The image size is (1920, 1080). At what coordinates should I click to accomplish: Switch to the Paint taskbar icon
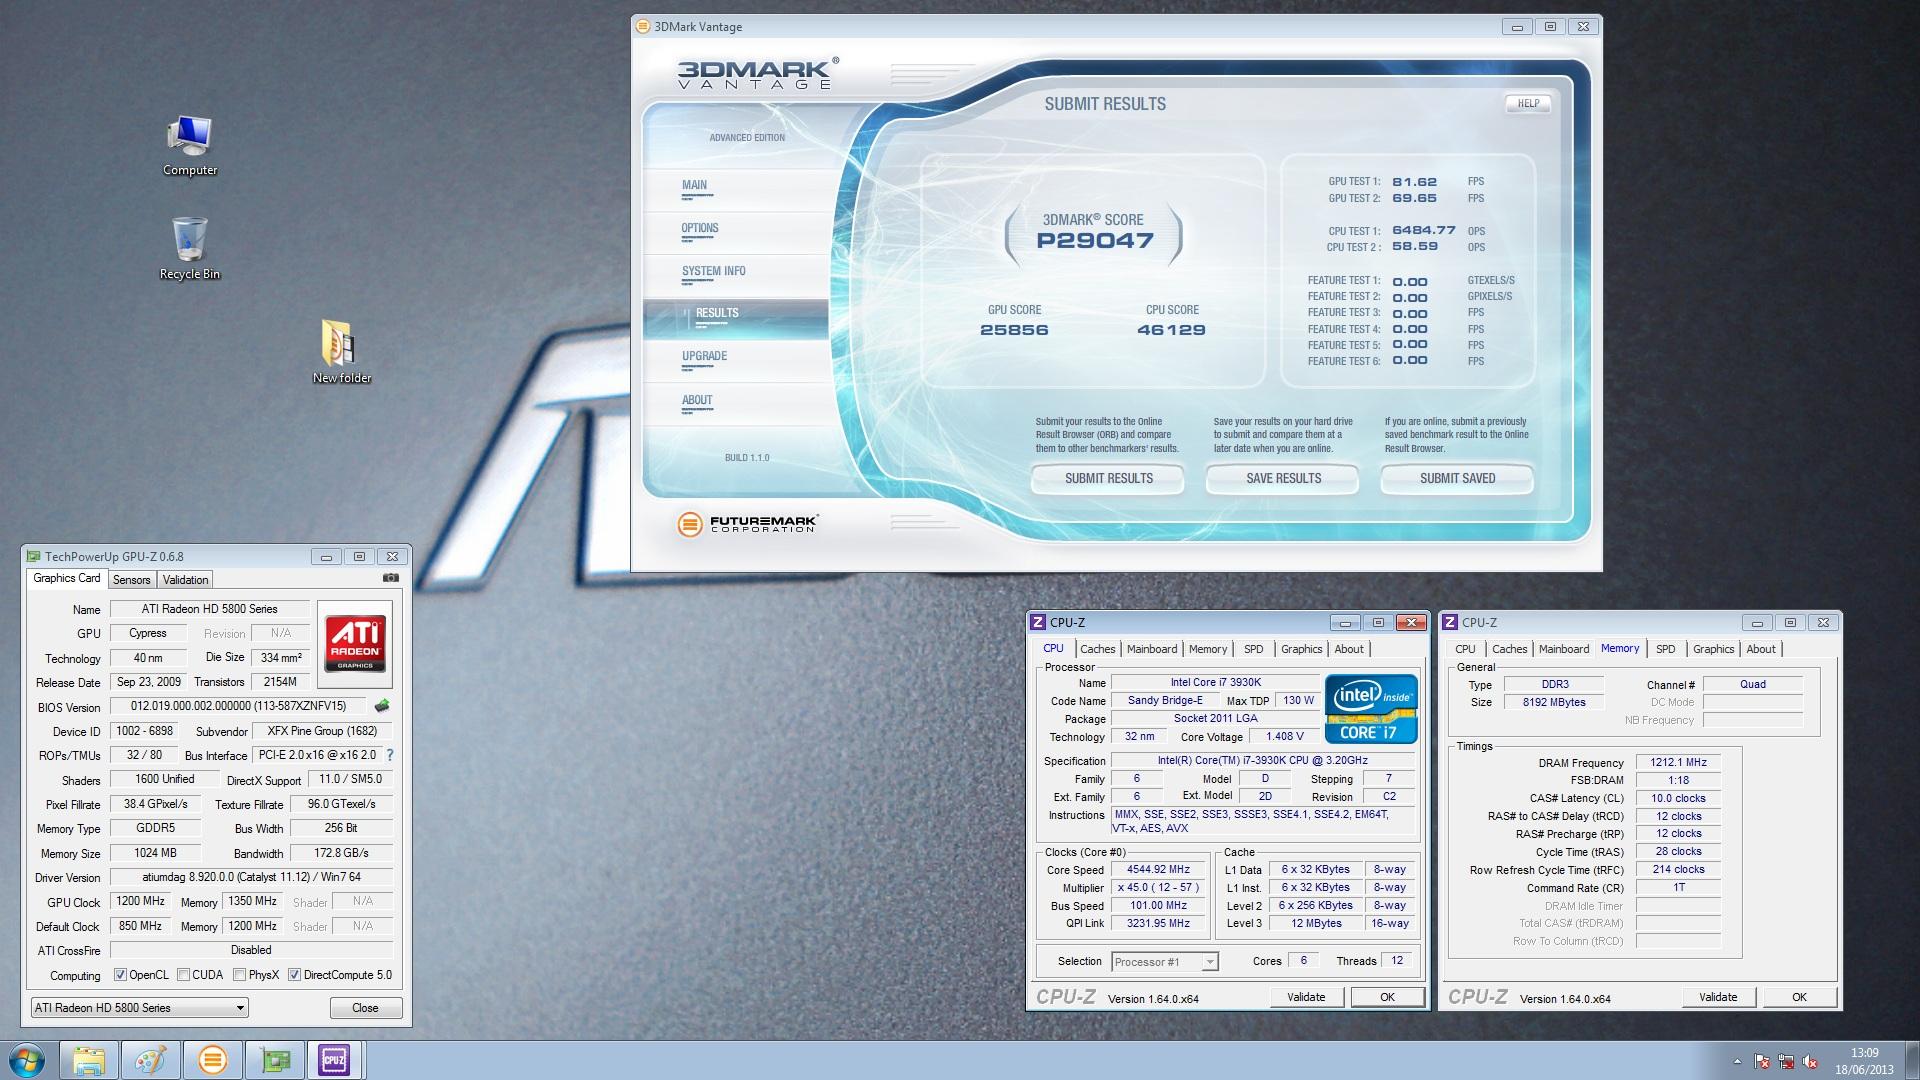tap(151, 1060)
